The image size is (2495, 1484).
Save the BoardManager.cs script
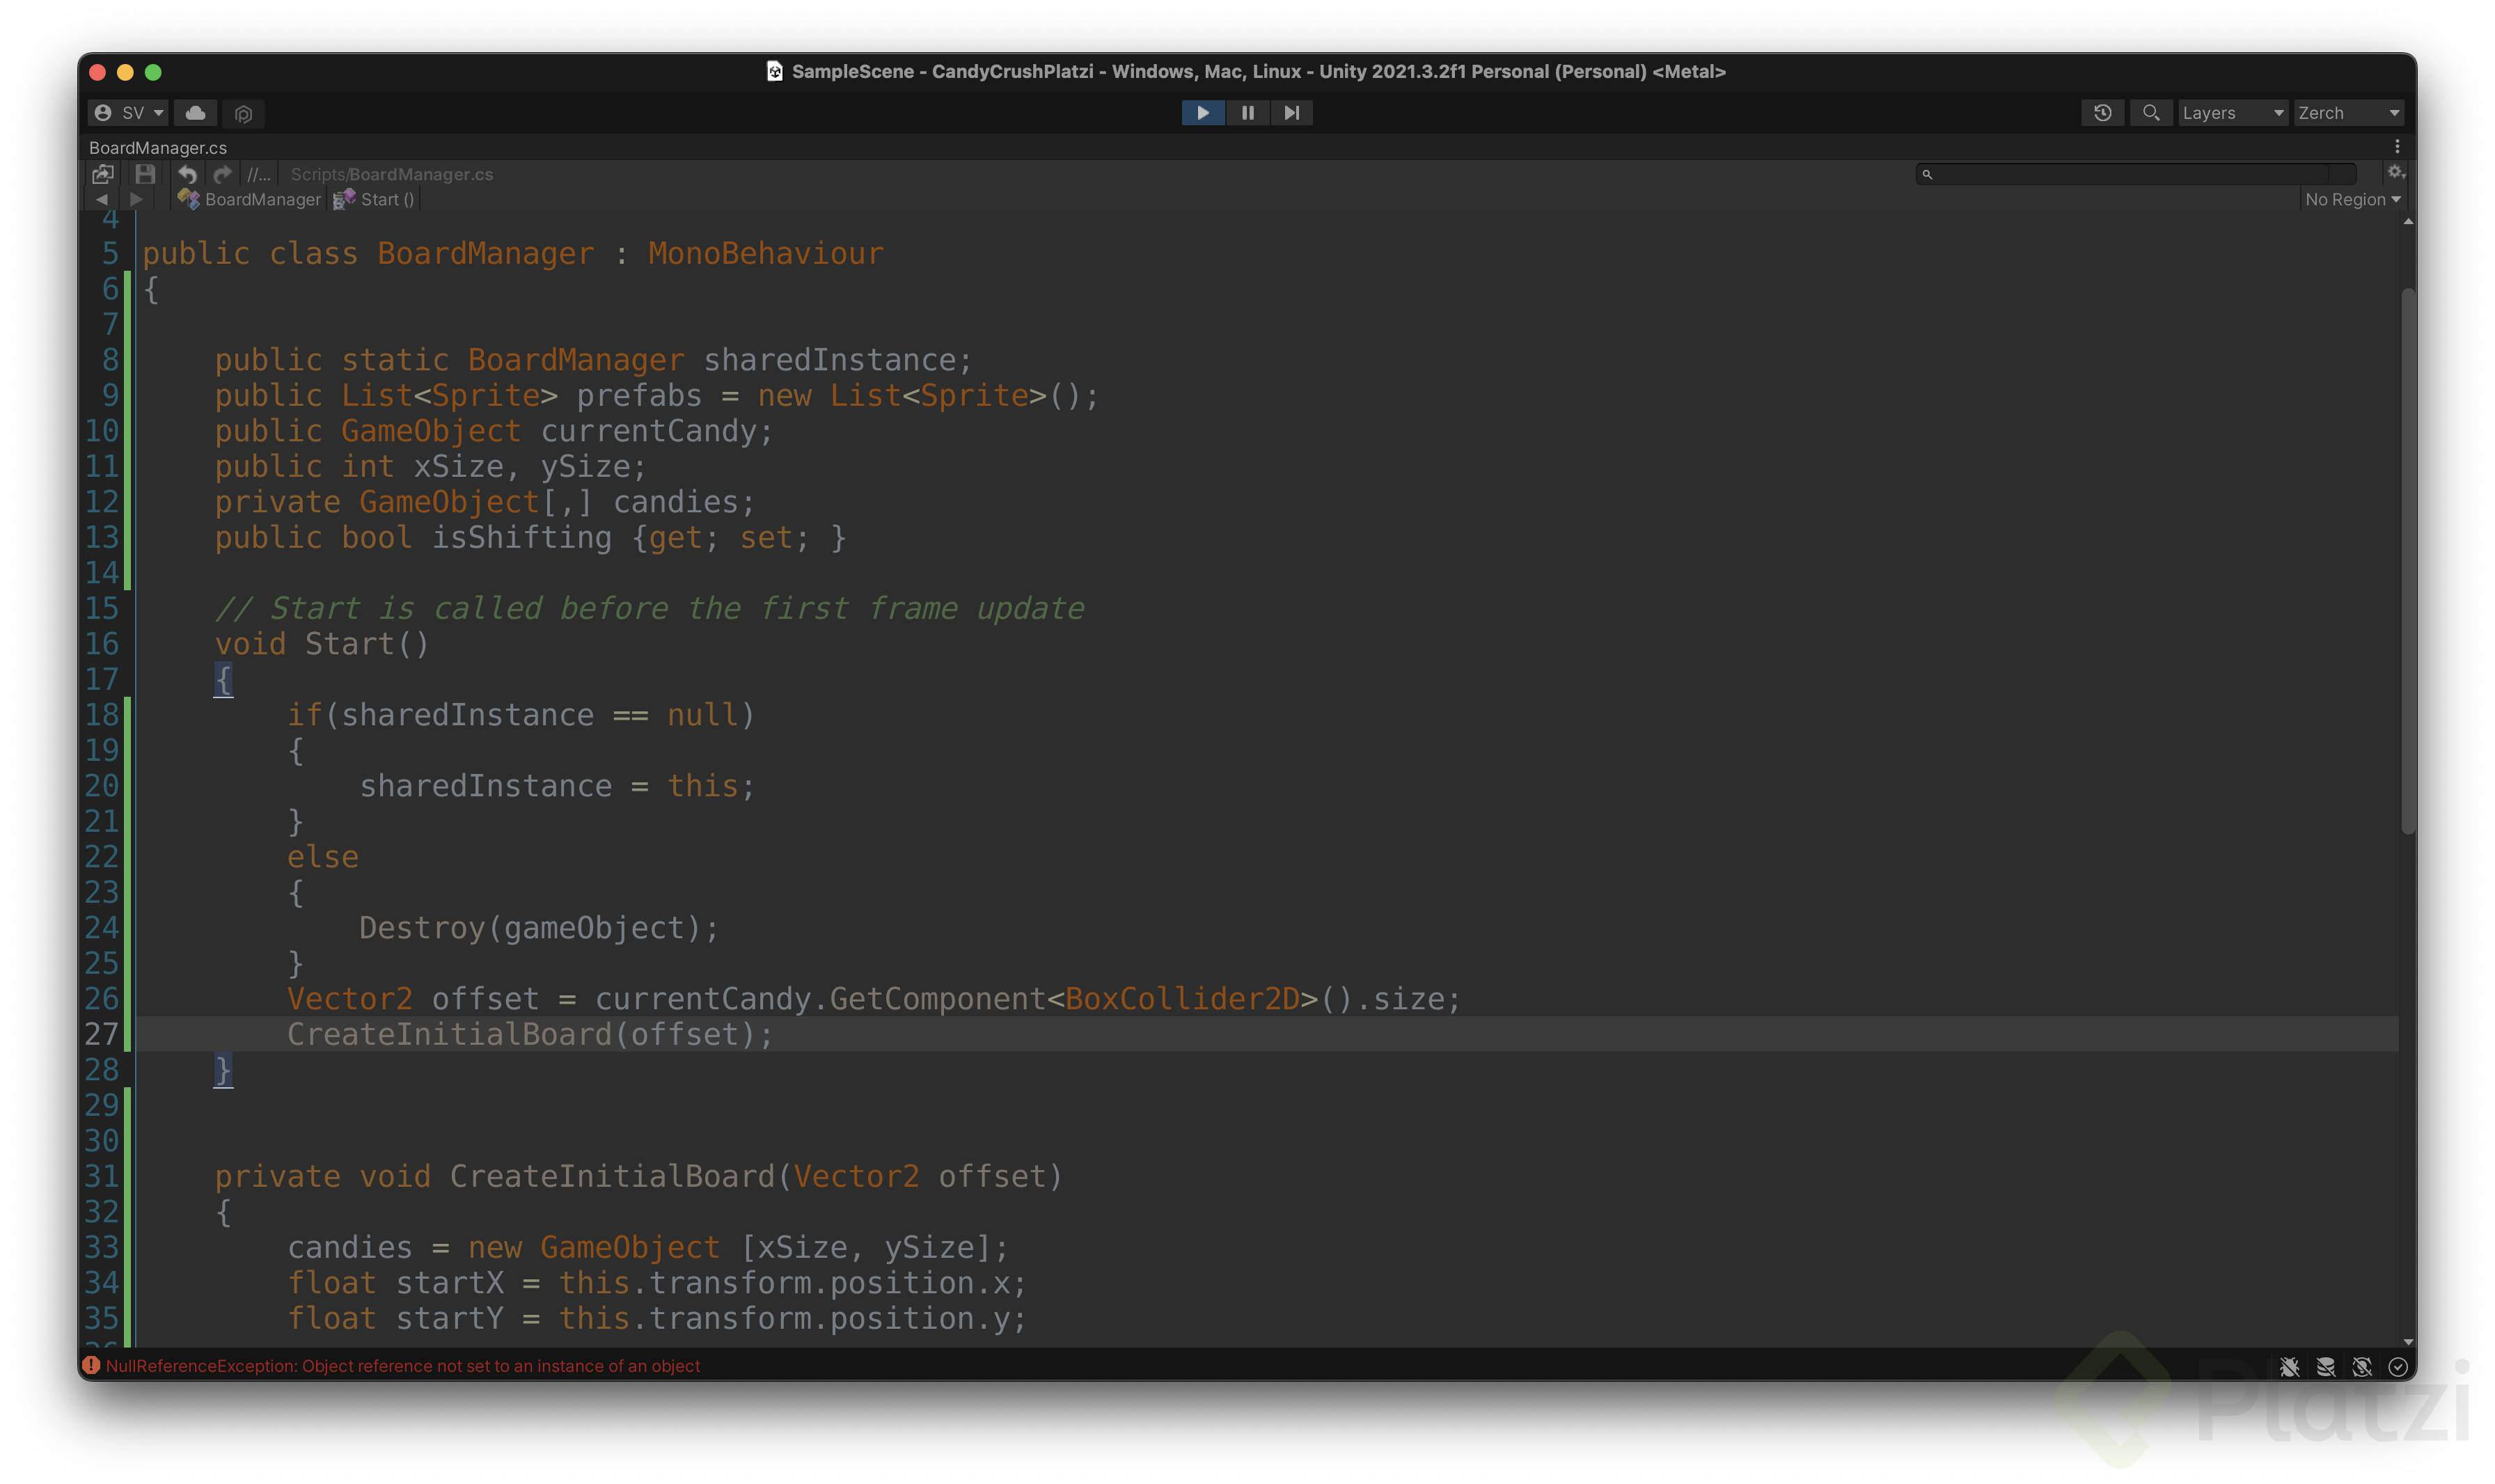[x=145, y=174]
